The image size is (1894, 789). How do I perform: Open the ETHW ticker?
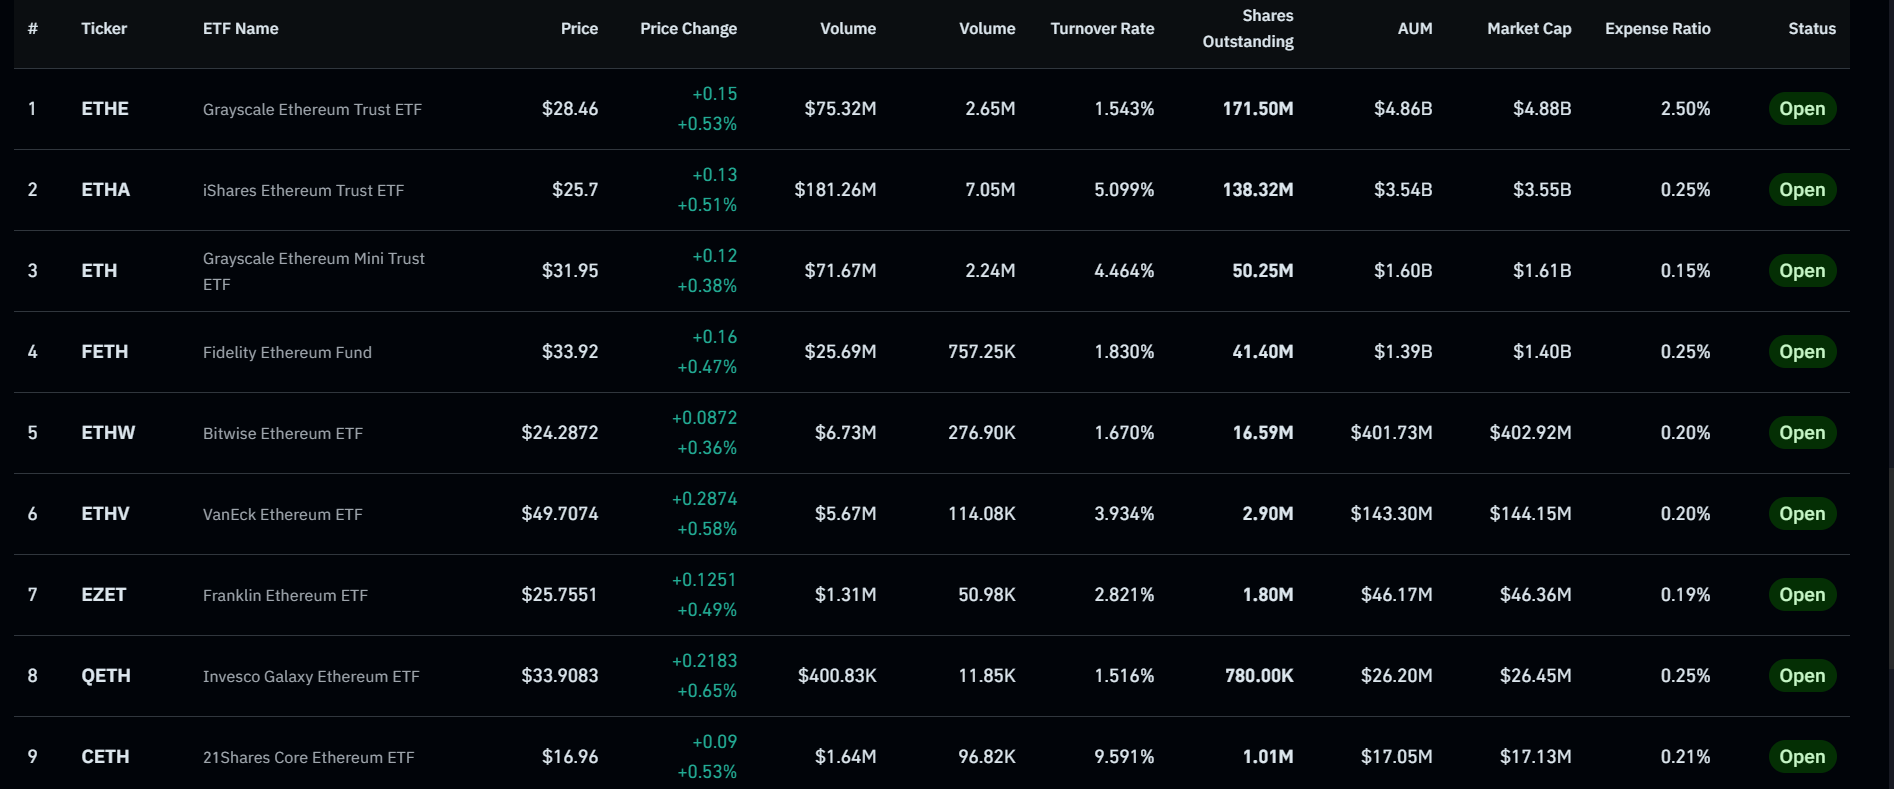point(108,433)
